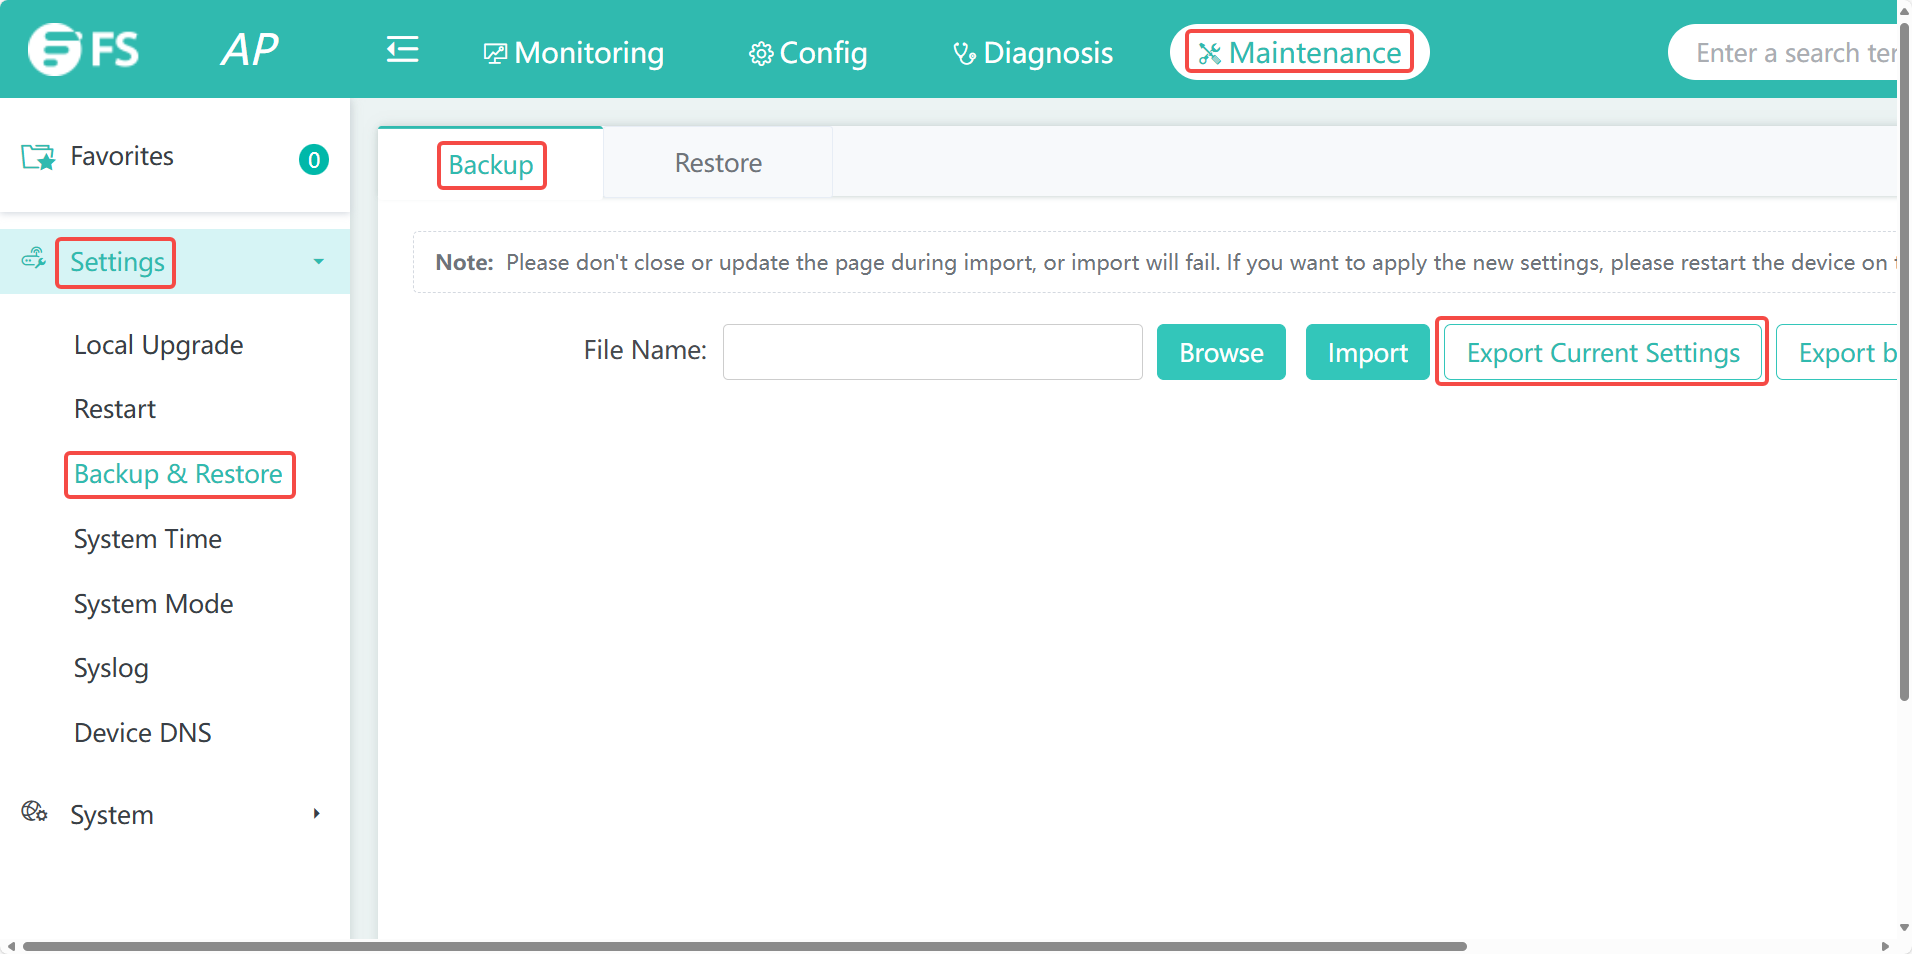
Task: Collapse the Settings section arrow
Action: coord(318,262)
